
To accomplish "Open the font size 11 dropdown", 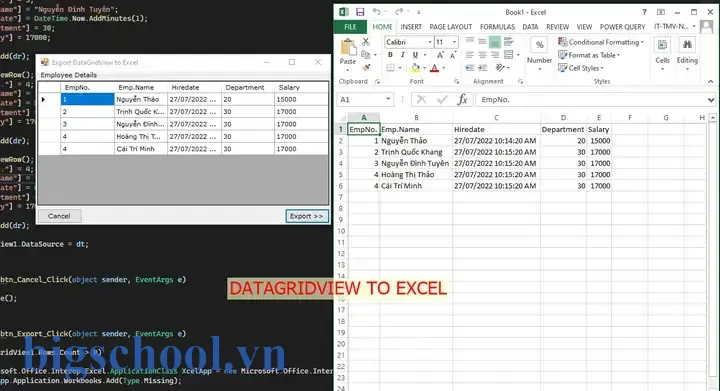I will [x=454, y=42].
